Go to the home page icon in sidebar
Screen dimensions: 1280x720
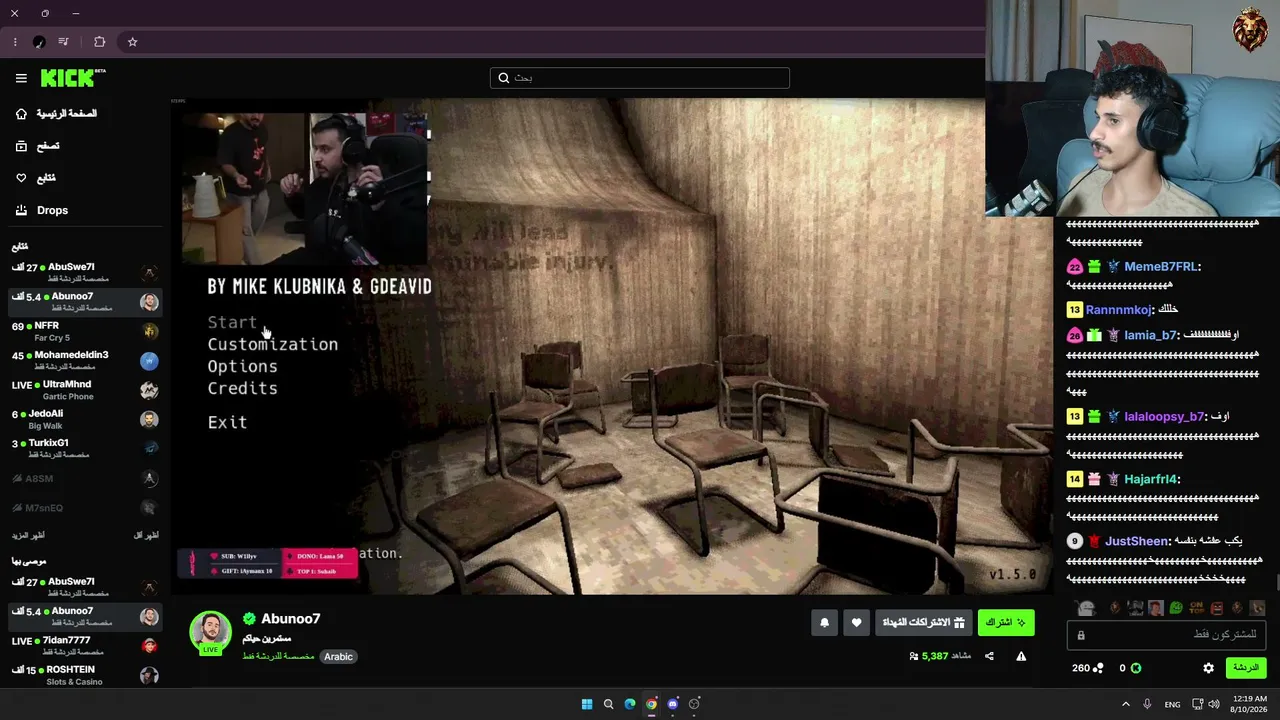[x=21, y=114]
